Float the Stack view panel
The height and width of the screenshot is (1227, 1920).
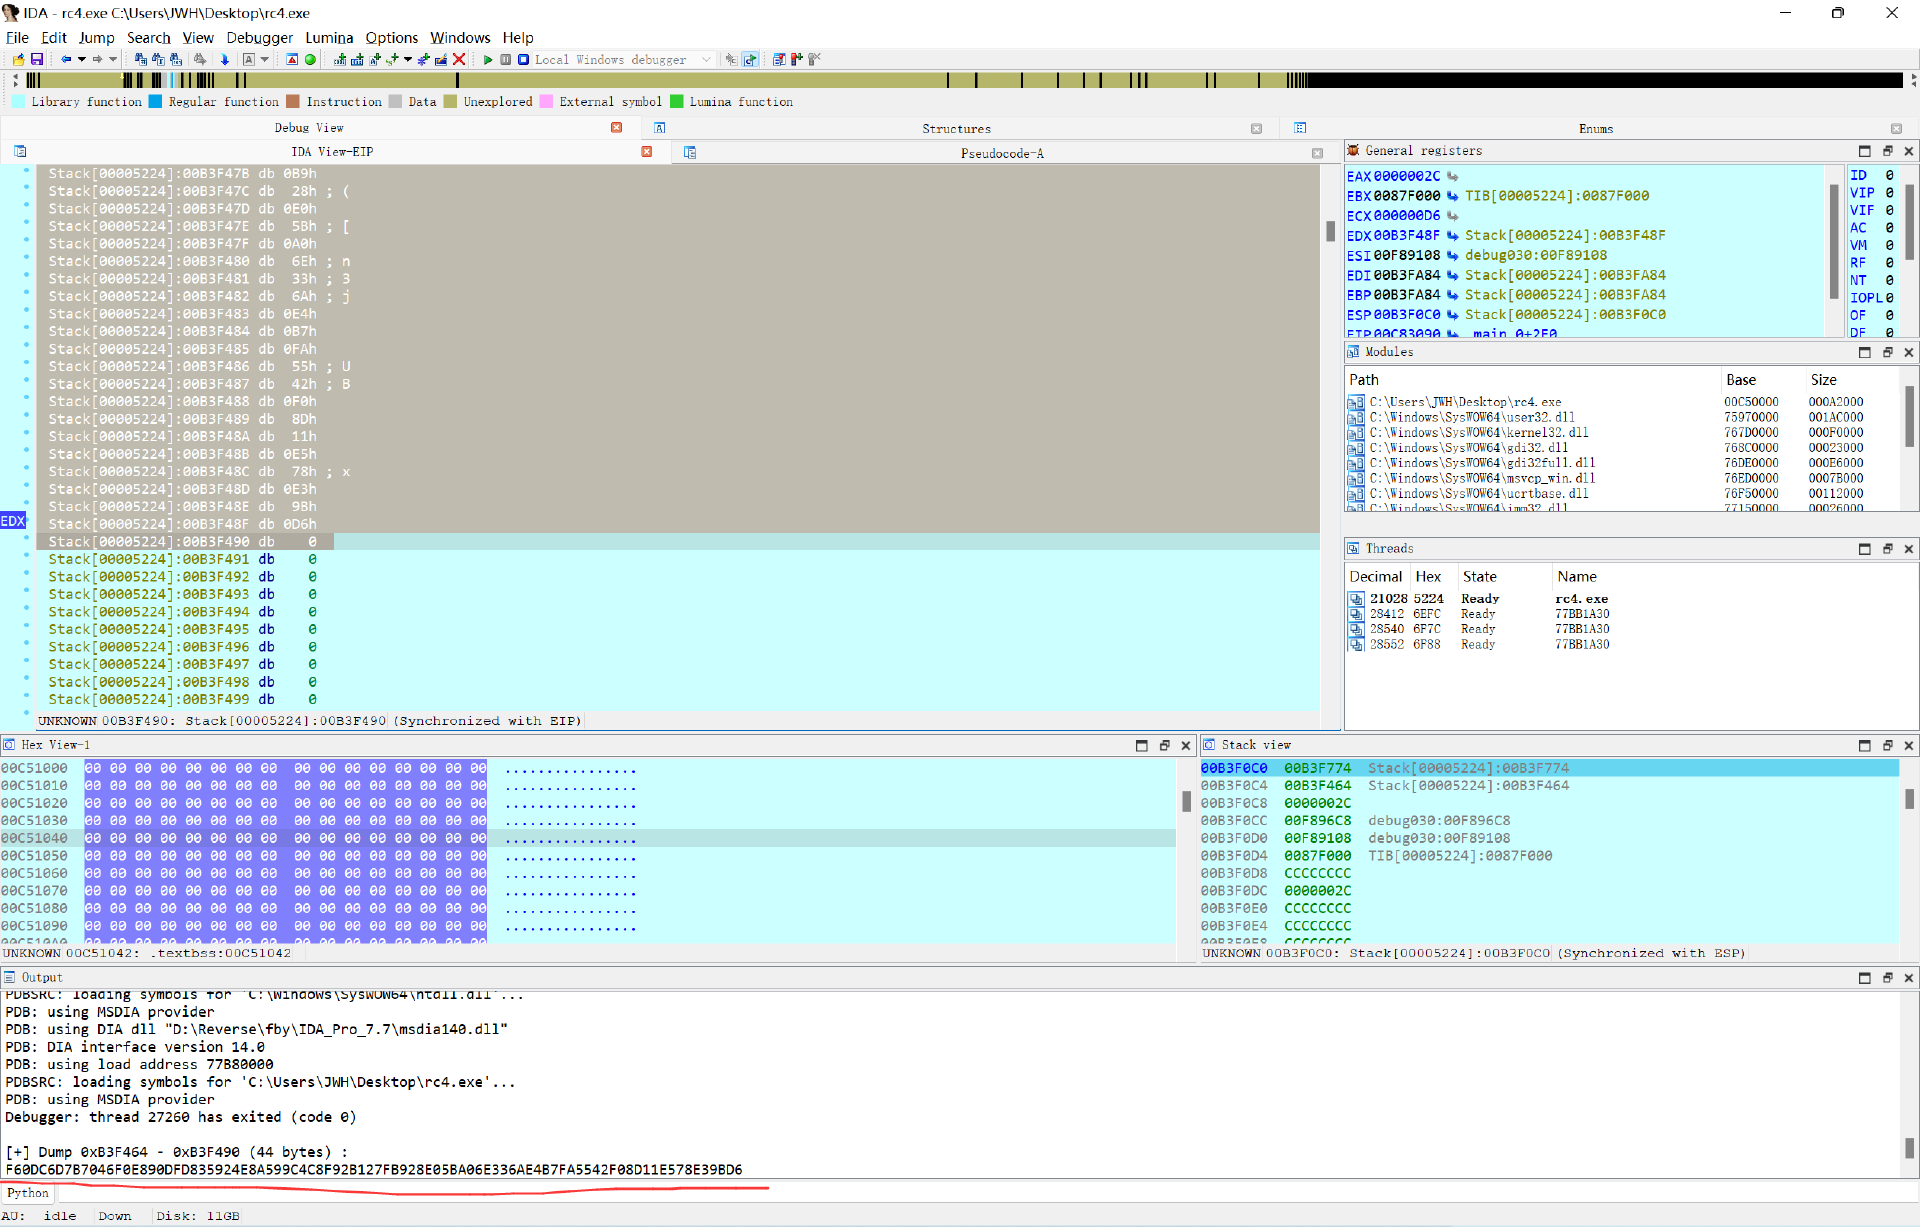(1888, 745)
